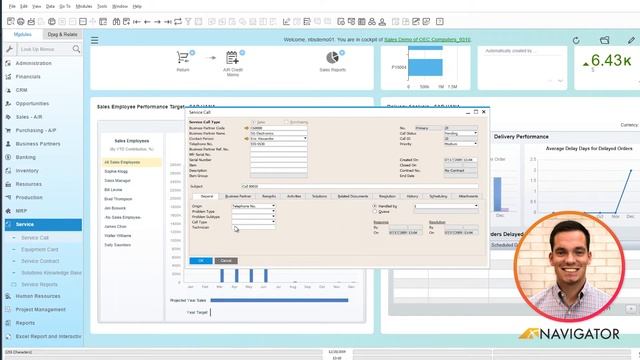Open the Sales Demo of OEC Computers link
640x360 pixels.
click(427, 40)
